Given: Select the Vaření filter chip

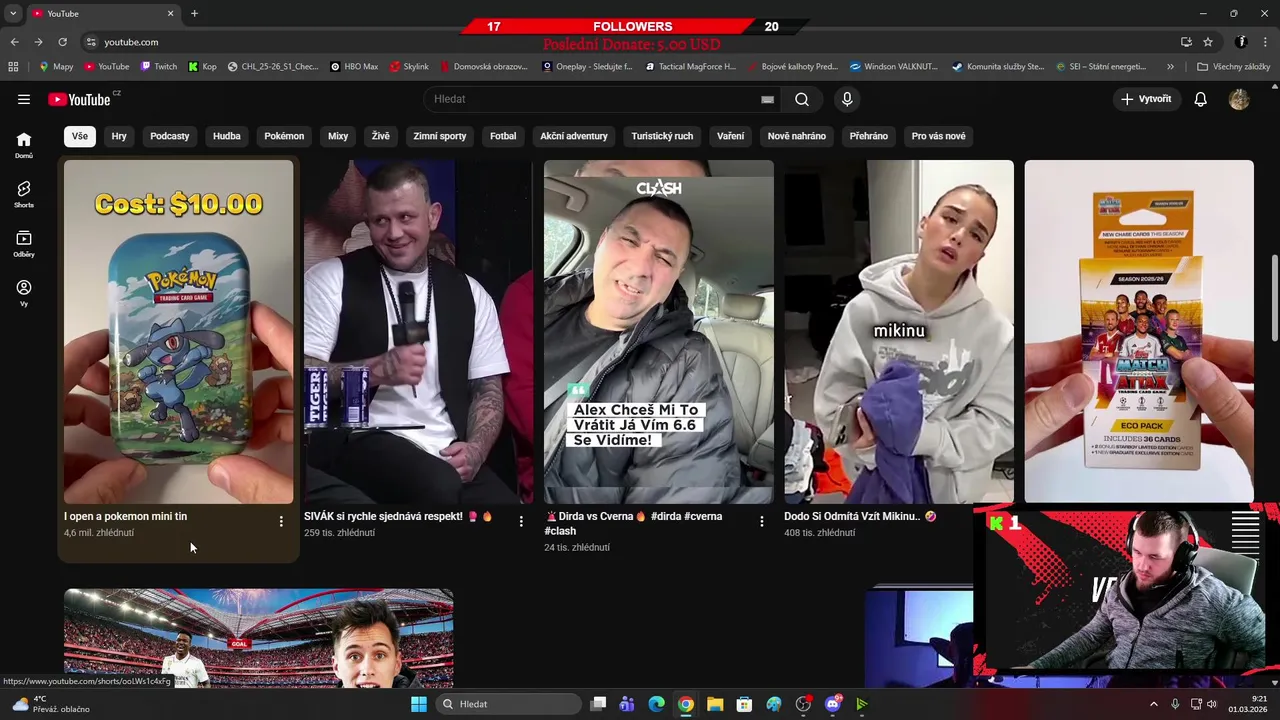Looking at the screenshot, I should [731, 136].
